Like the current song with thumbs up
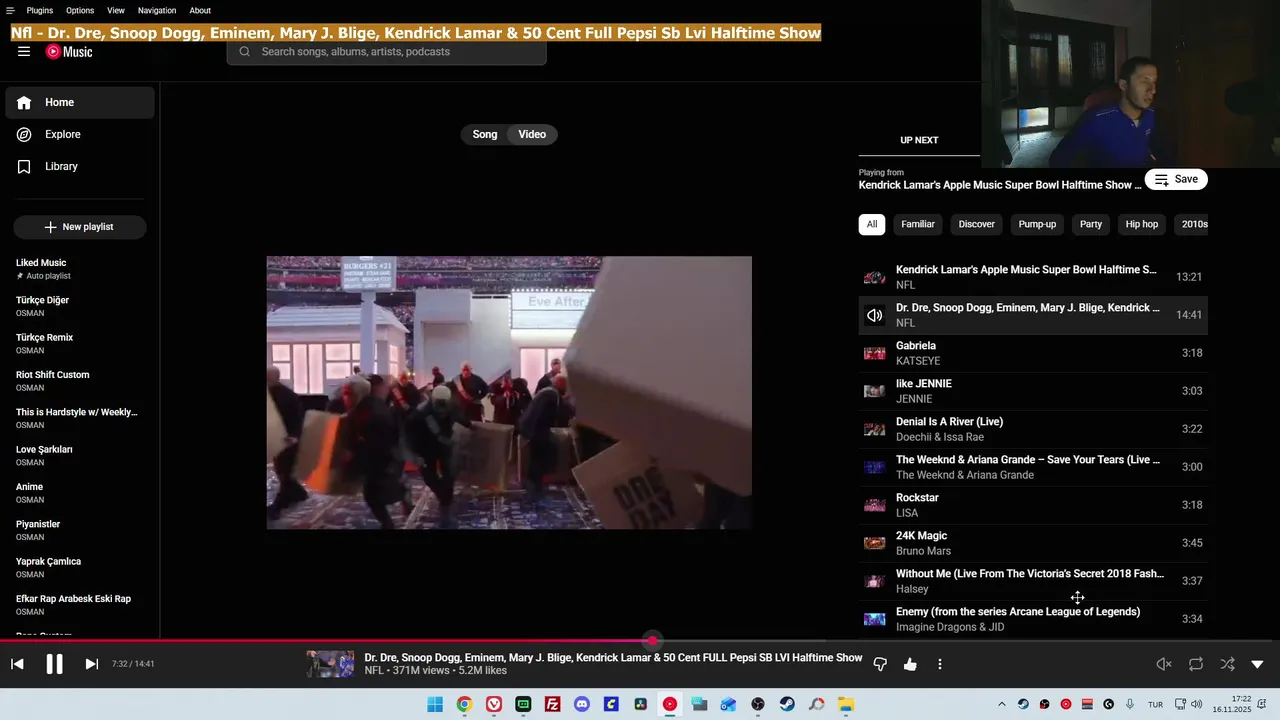The width and height of the screenshot is (1280, 720). pos(910,664)
